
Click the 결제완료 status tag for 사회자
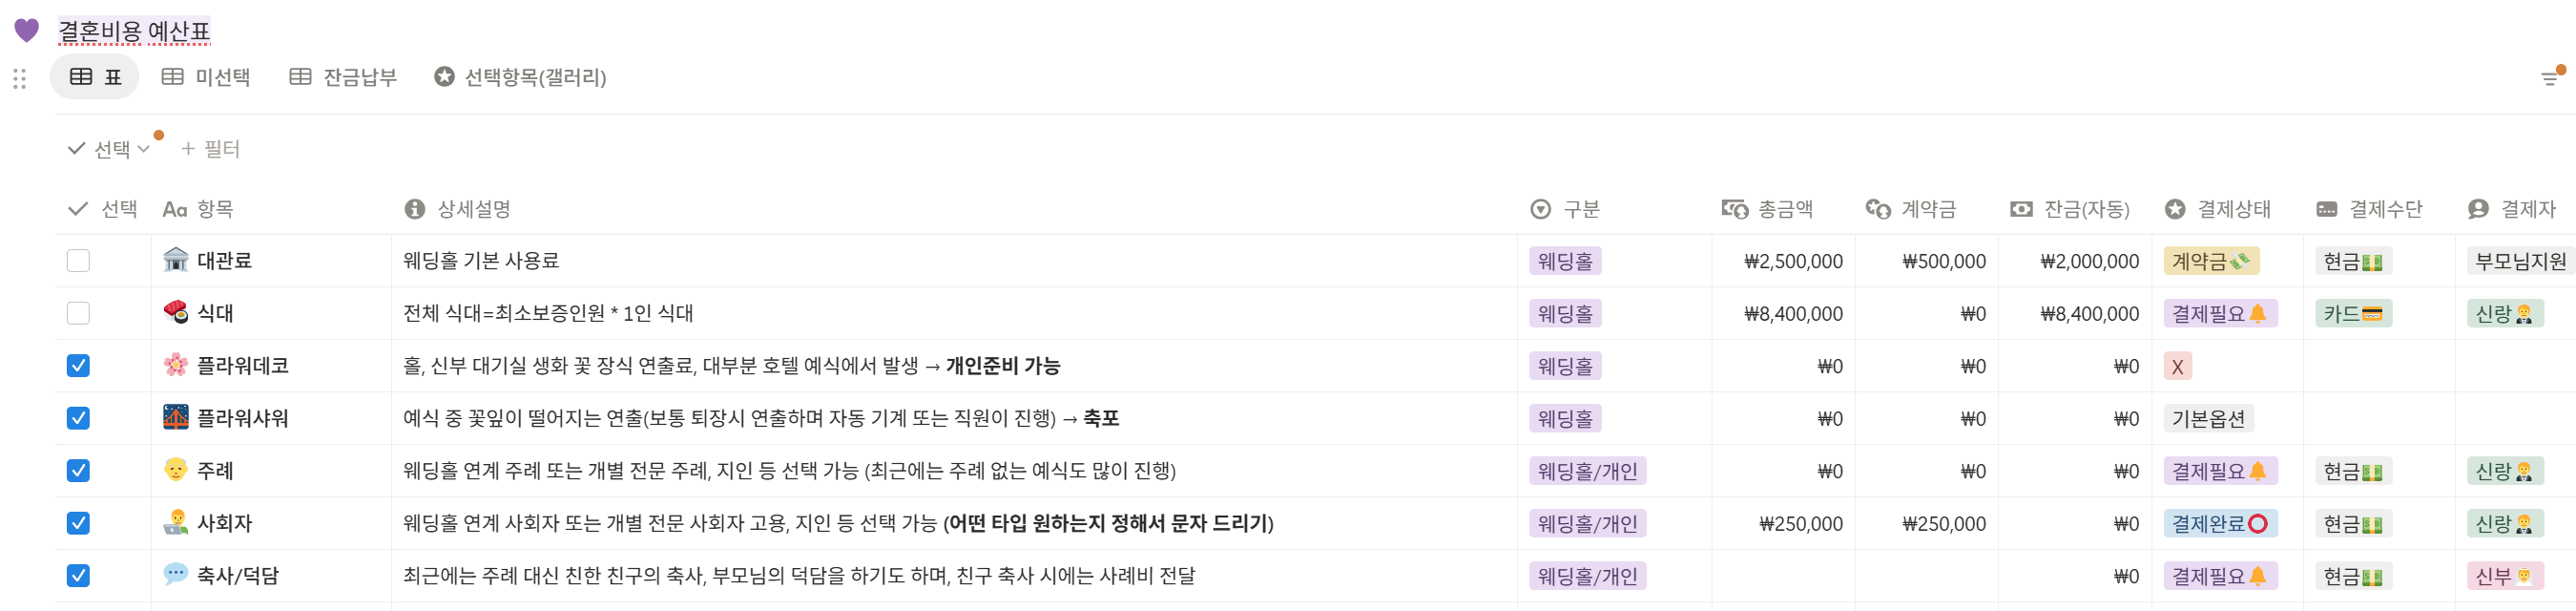pos(2219,523)
